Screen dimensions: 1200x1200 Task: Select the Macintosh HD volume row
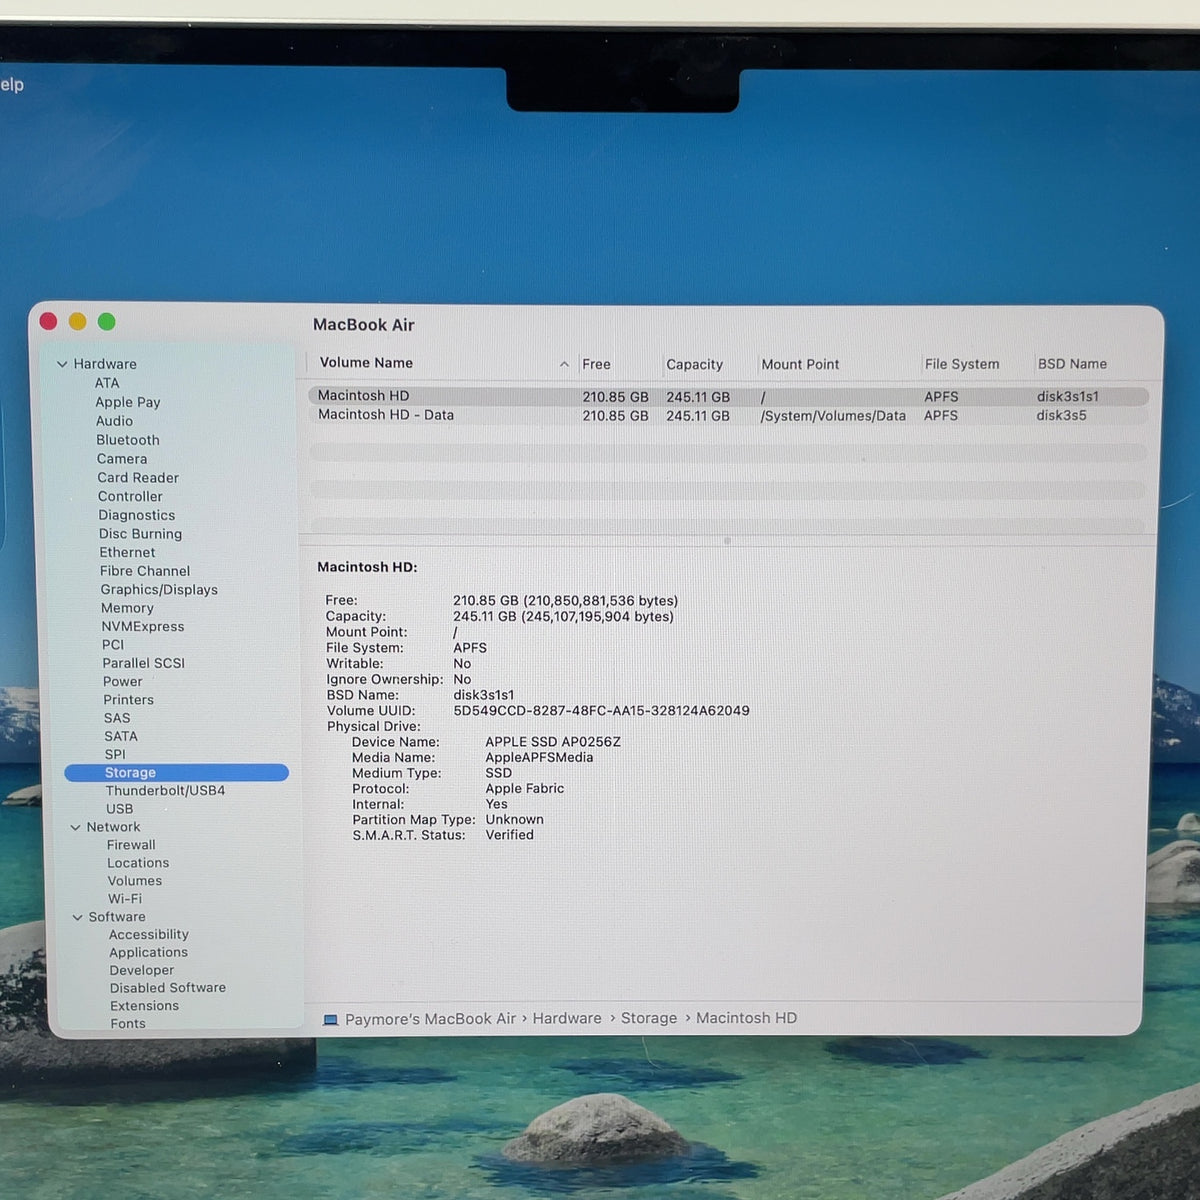click(728, 396)
